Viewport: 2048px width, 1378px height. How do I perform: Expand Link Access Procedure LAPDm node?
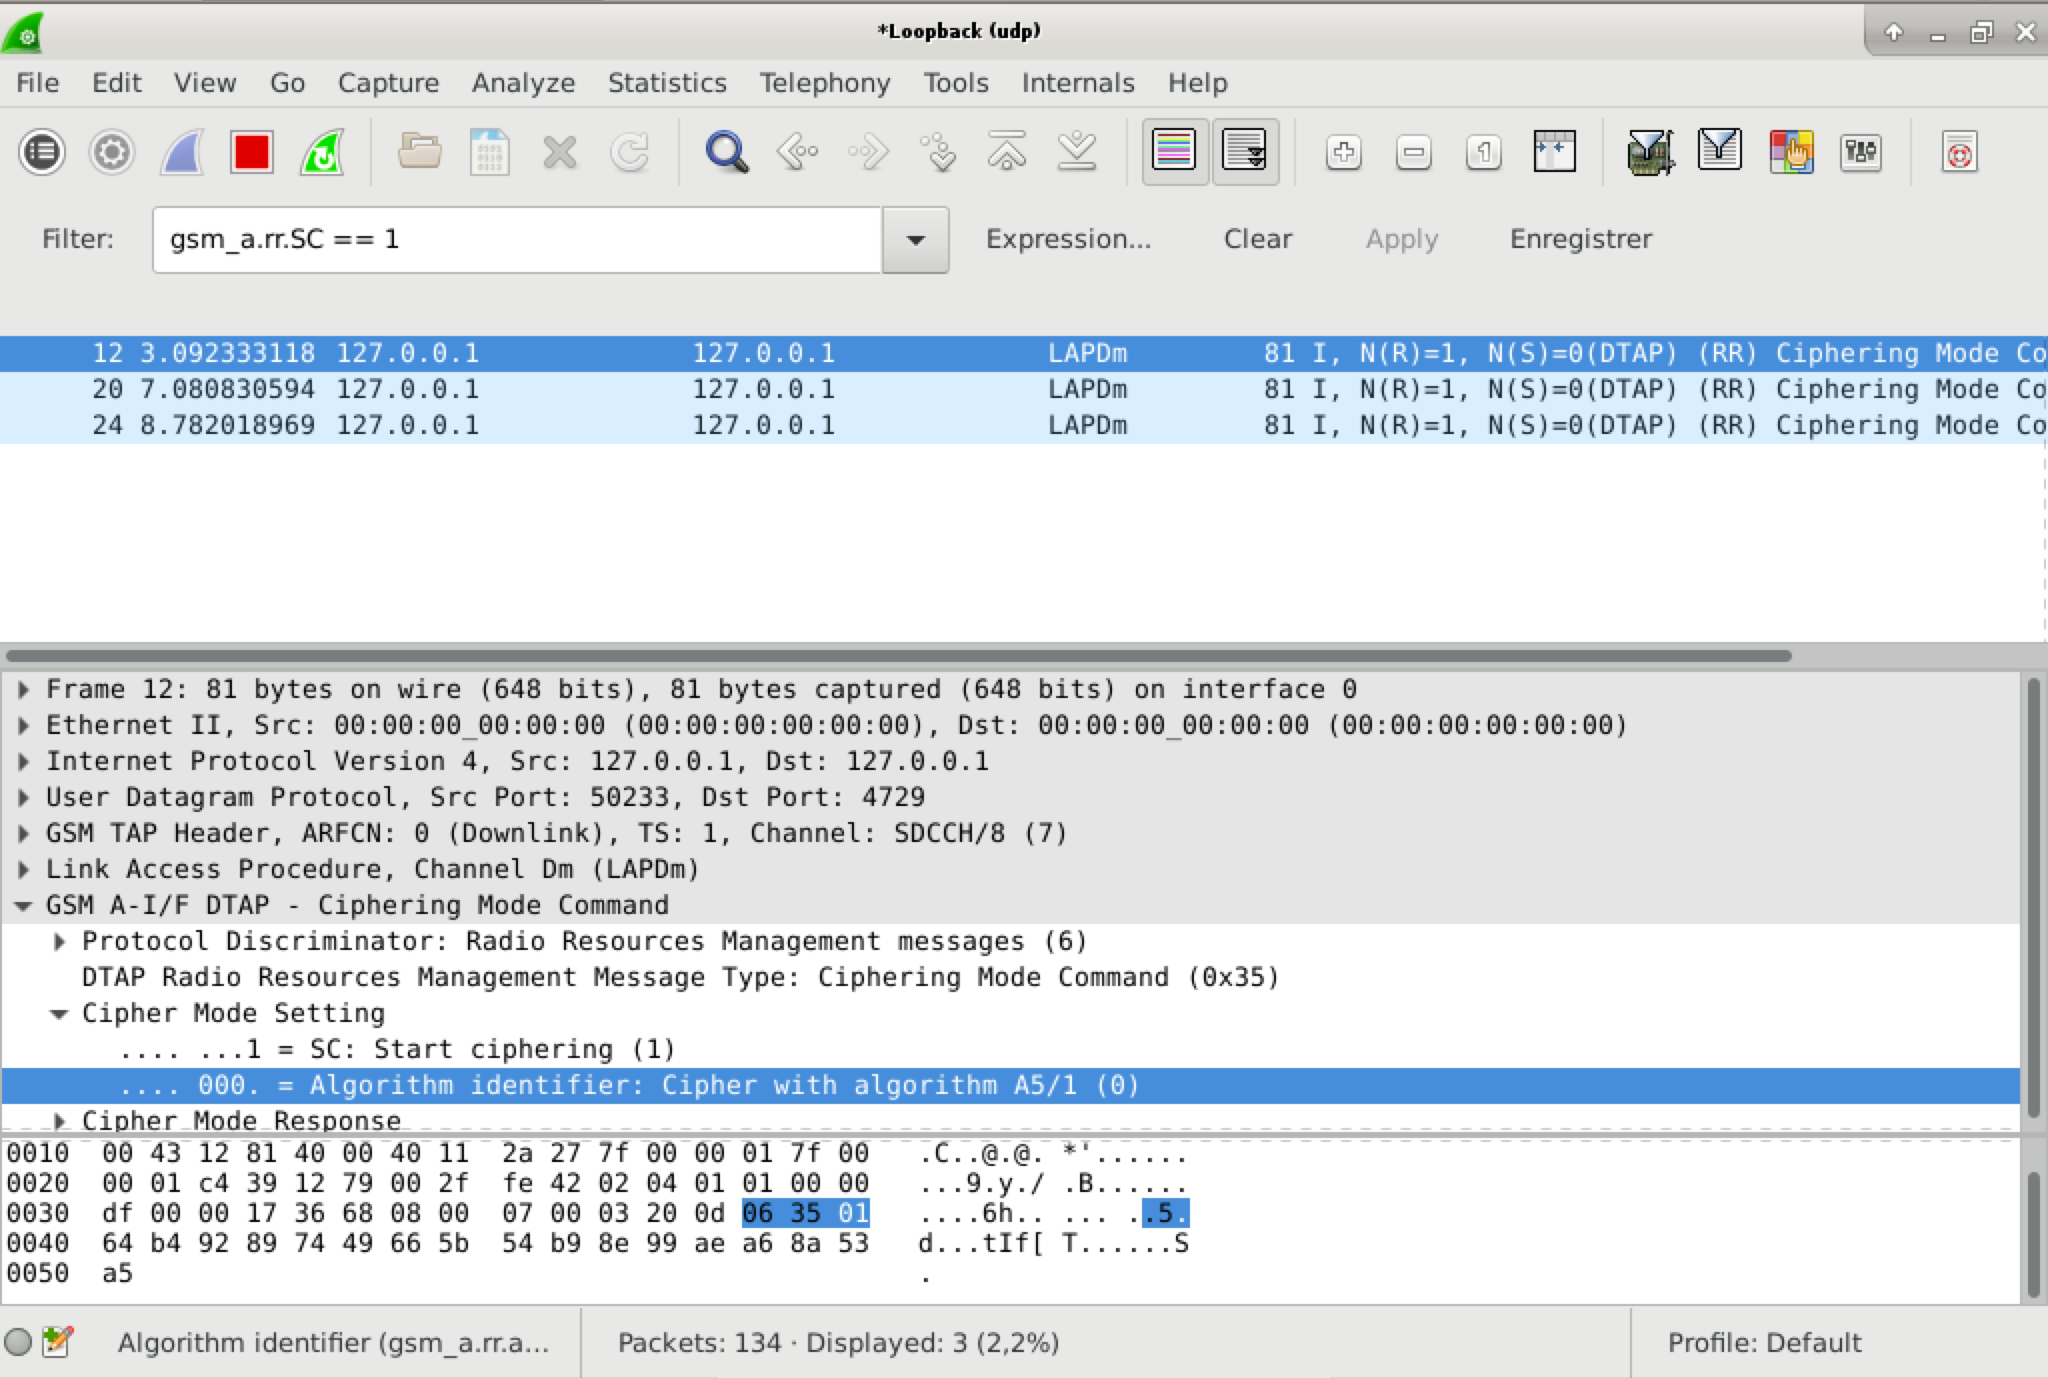click(x=23, y=869)
